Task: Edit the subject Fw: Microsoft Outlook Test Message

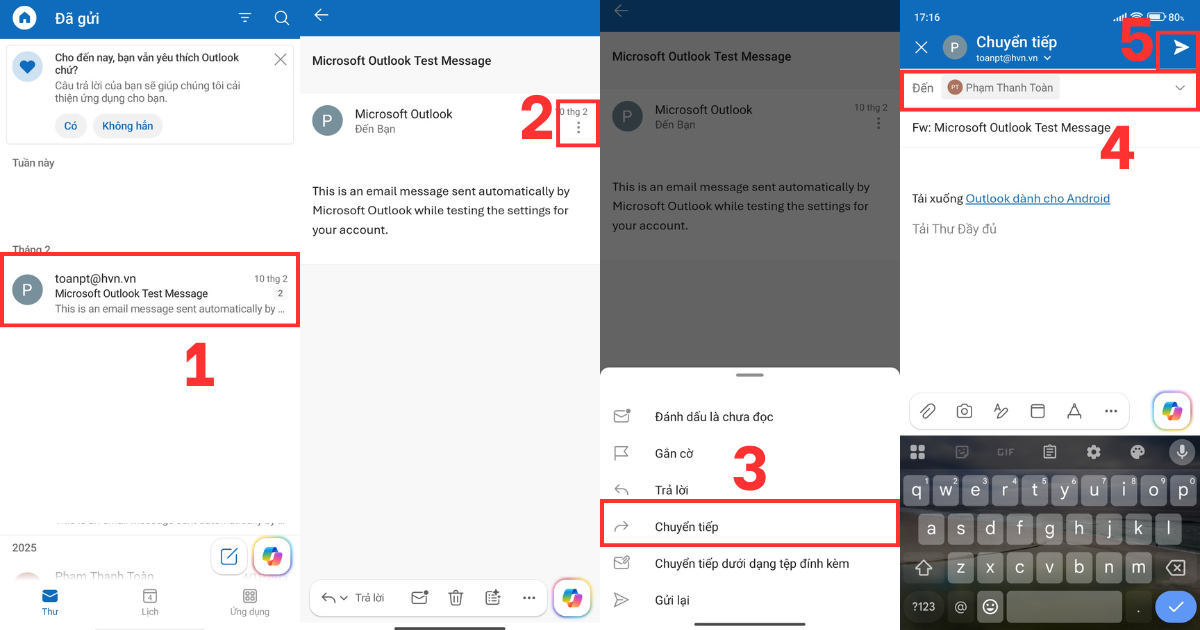Action: 1011,128
